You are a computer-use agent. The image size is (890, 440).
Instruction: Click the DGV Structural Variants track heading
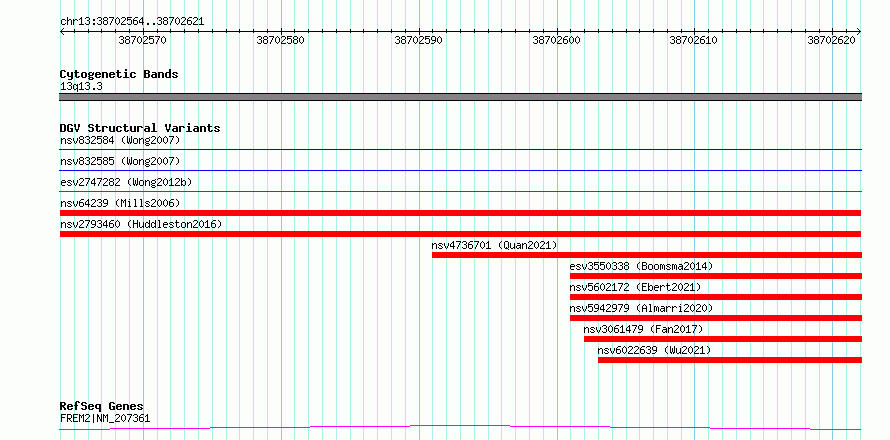coord(140,128)
